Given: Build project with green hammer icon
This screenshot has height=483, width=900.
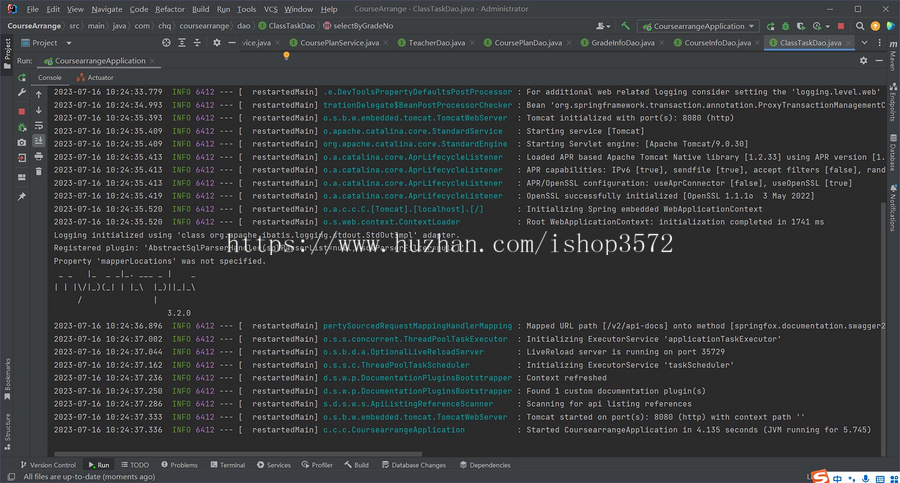Looking at the screenshot, I should point(626,26).
